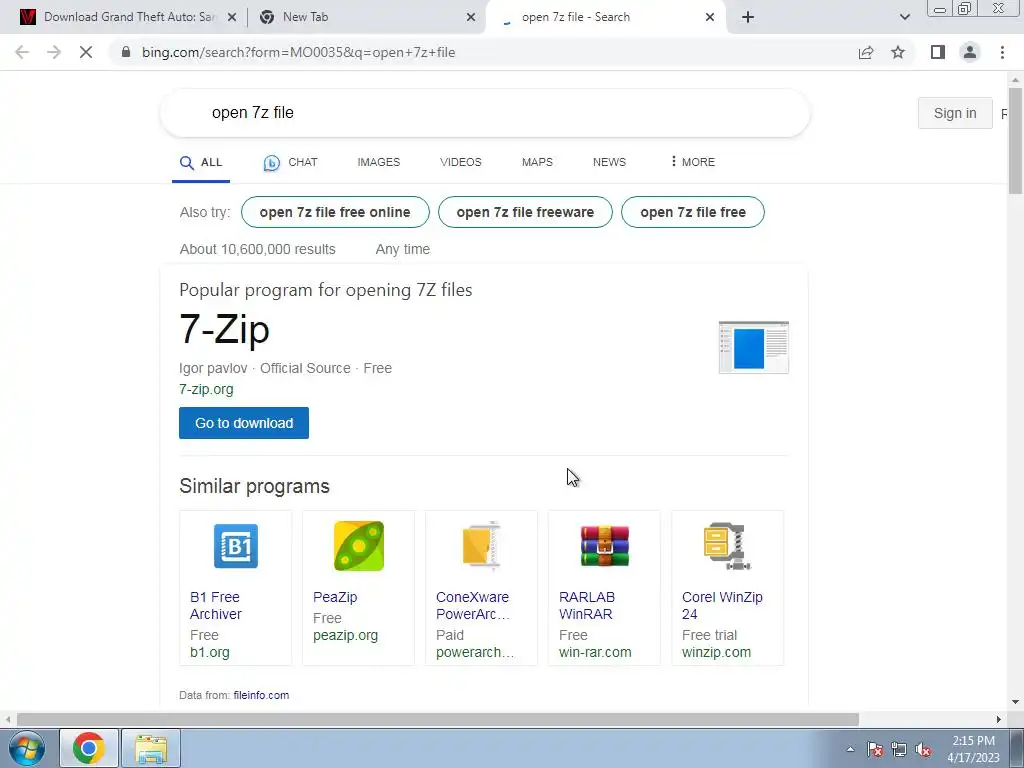The width and height of the screenshot is (1024, 768).
Task: Open the ConeXware PowerArchiver link
Action: coord(473,605)
